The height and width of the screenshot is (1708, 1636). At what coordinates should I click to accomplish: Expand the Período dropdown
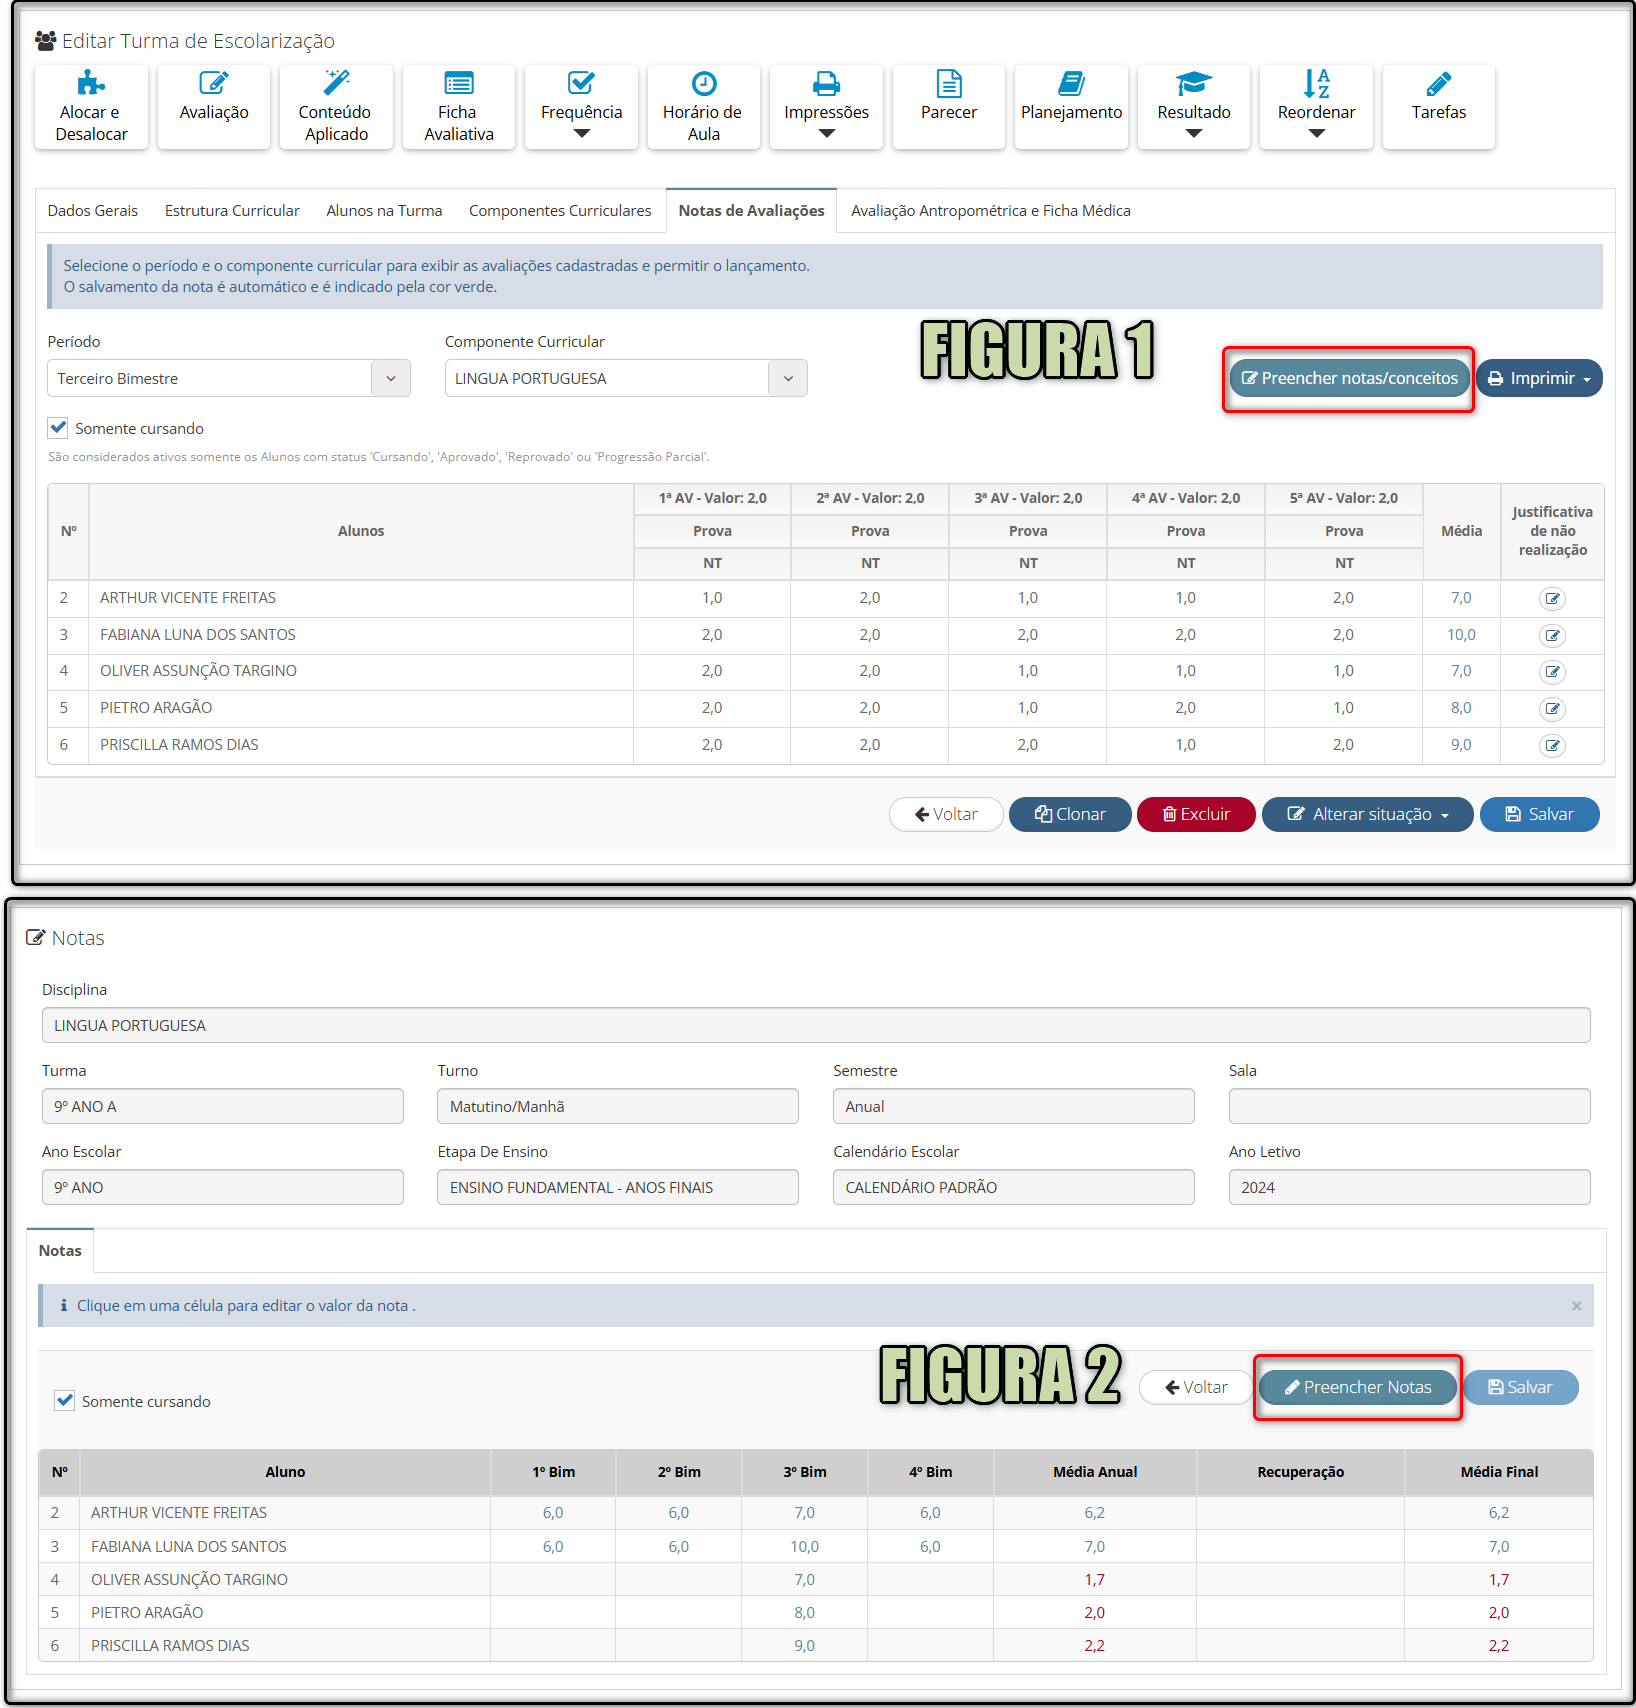point(390,379)
